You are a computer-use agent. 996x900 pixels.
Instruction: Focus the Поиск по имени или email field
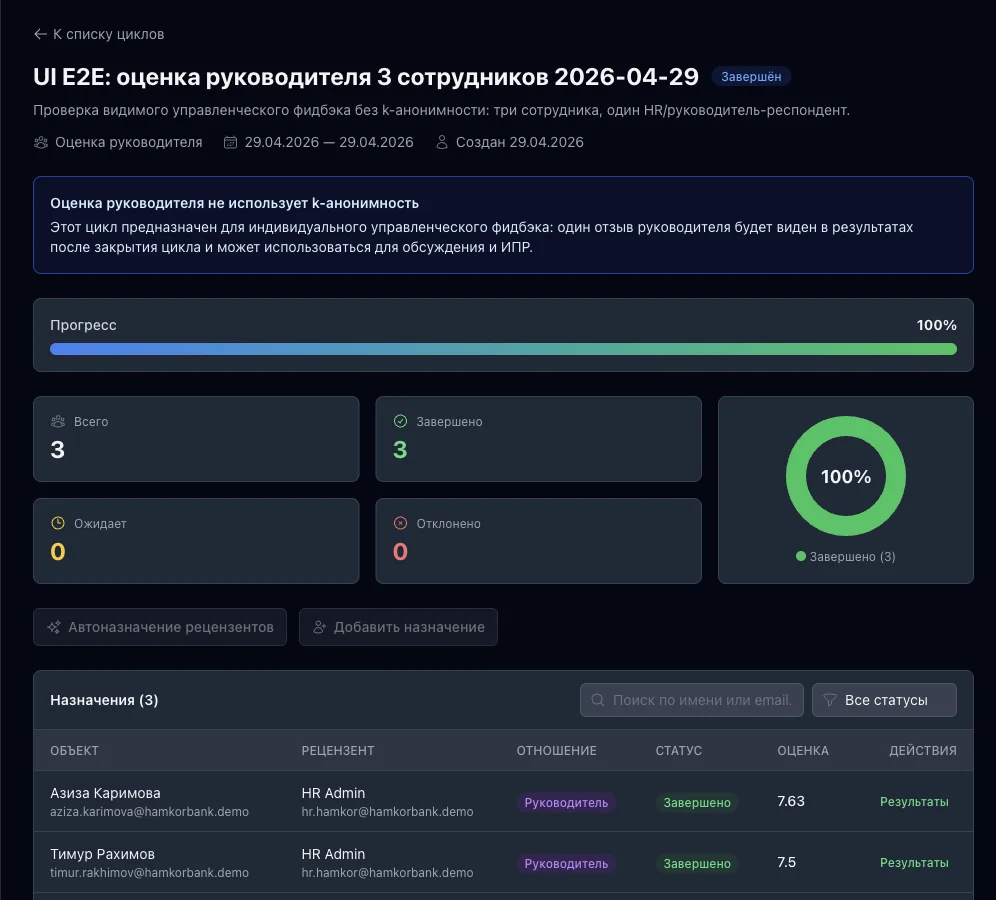[692, 700]
